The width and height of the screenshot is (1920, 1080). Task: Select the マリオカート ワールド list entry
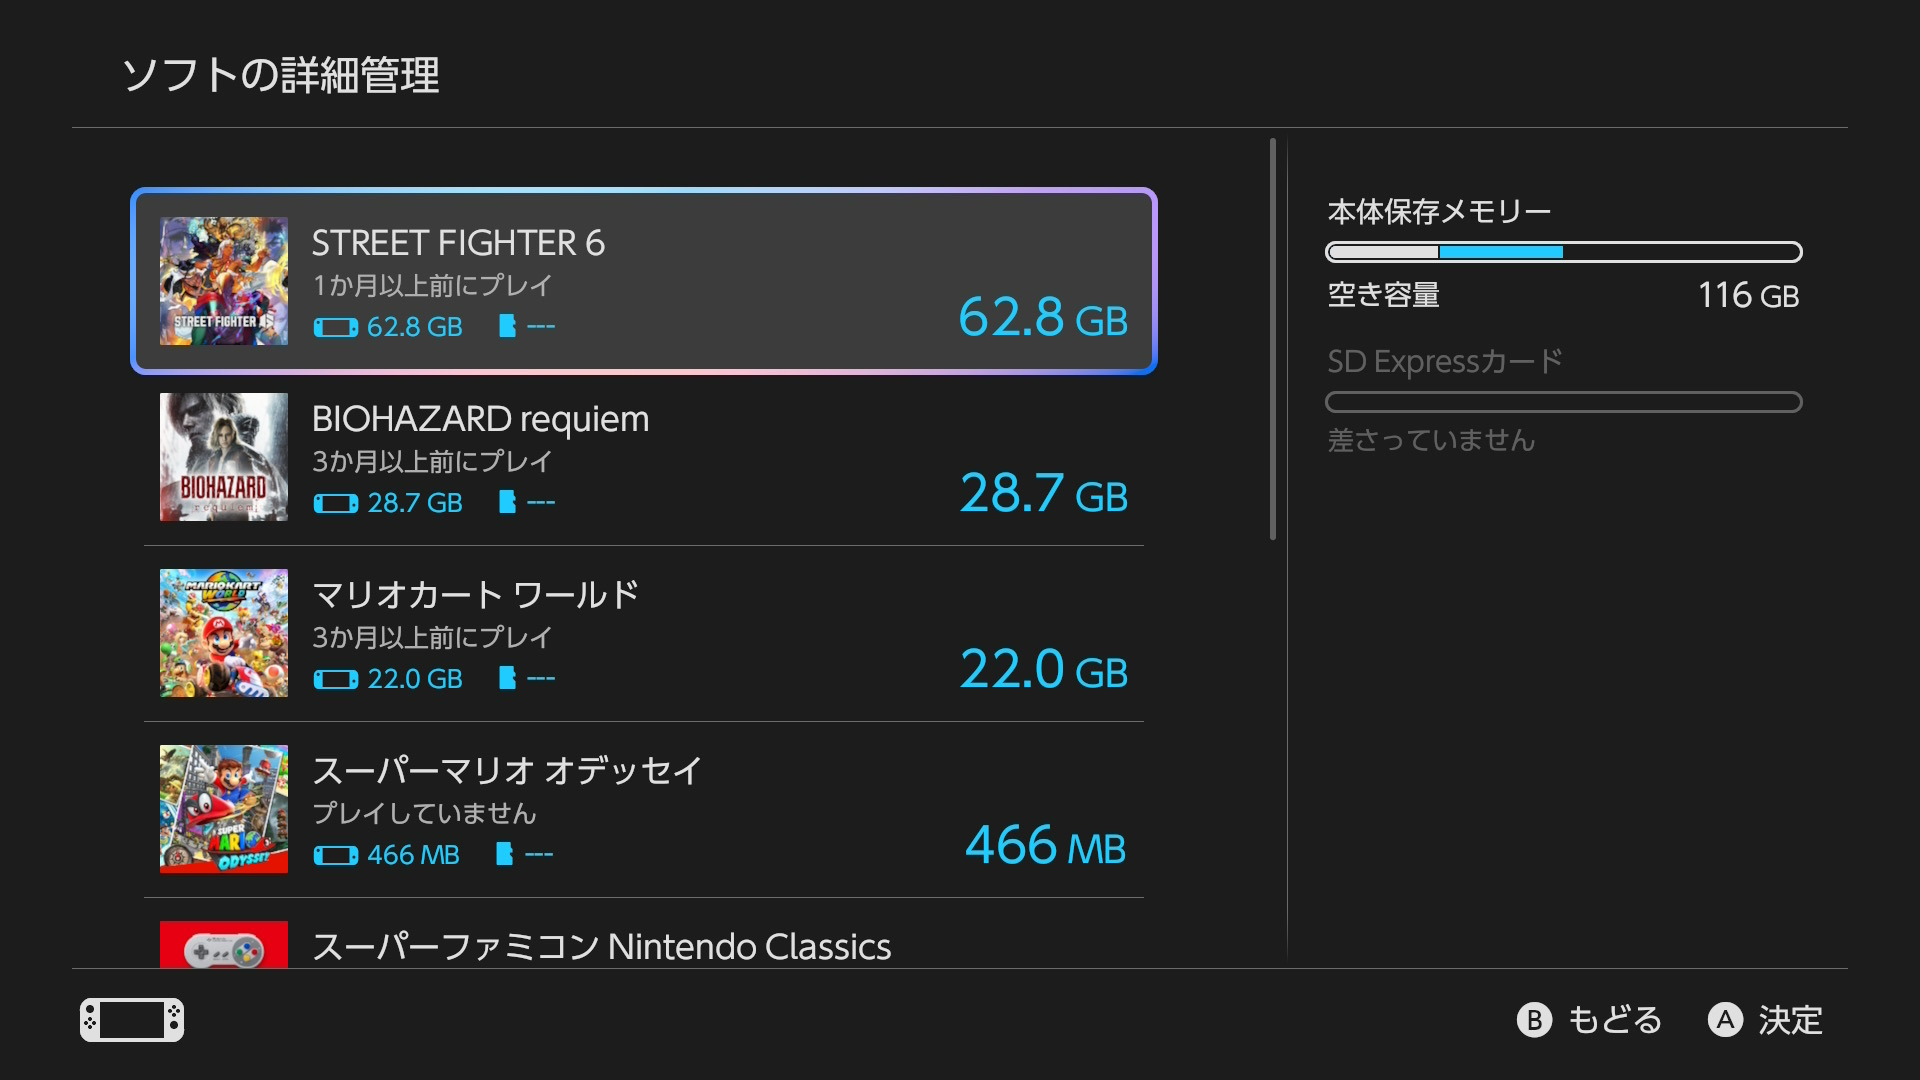(x=644, y=633)
